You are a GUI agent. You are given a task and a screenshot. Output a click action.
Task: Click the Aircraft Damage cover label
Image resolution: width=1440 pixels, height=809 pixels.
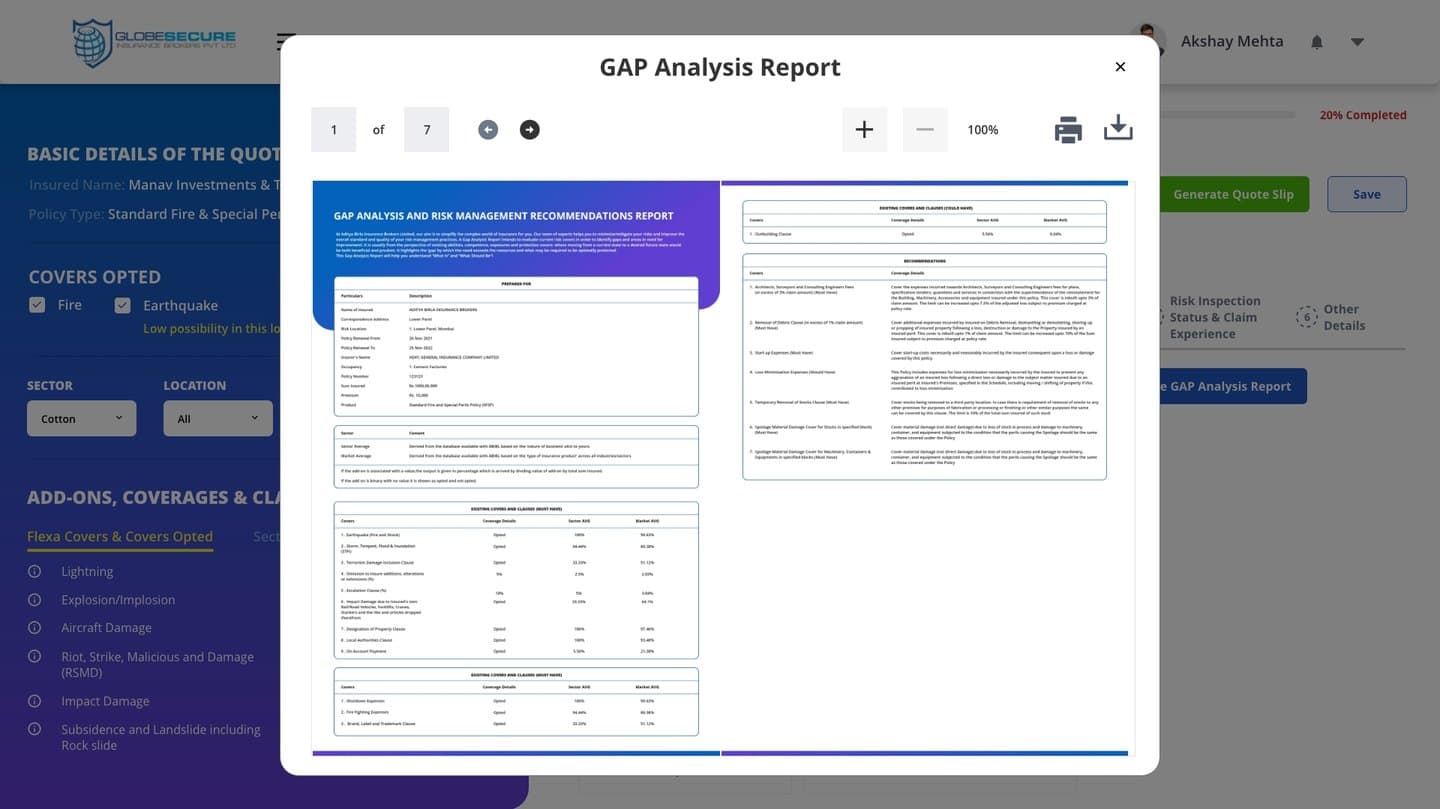click(106, 627)
